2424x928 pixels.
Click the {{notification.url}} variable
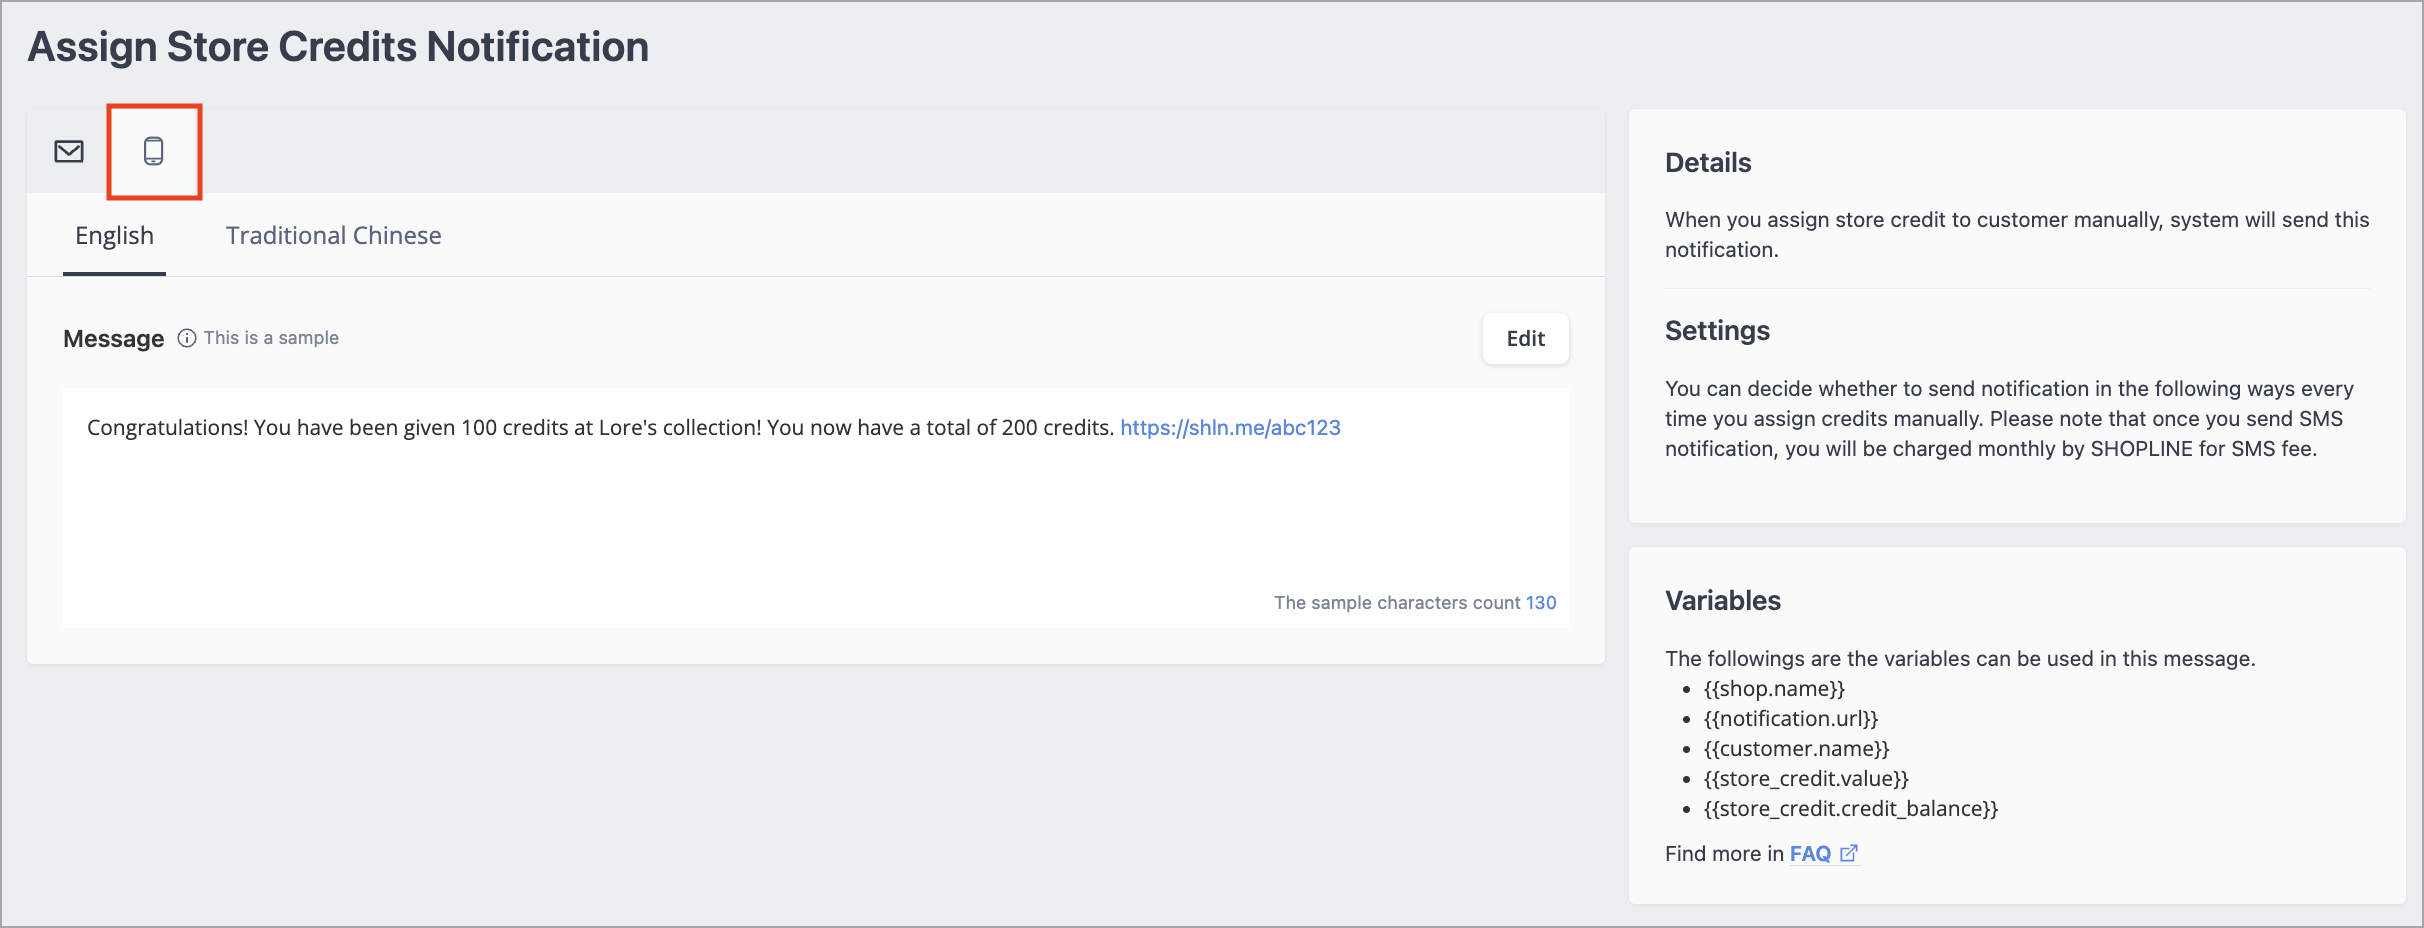pos(1791,718)
